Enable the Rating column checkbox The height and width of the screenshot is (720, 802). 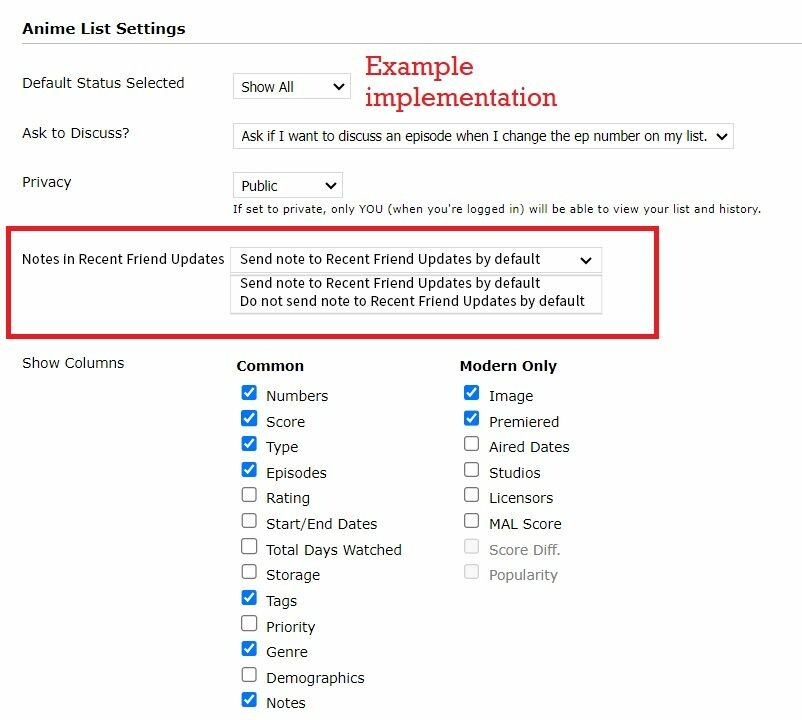coord(249,495)
